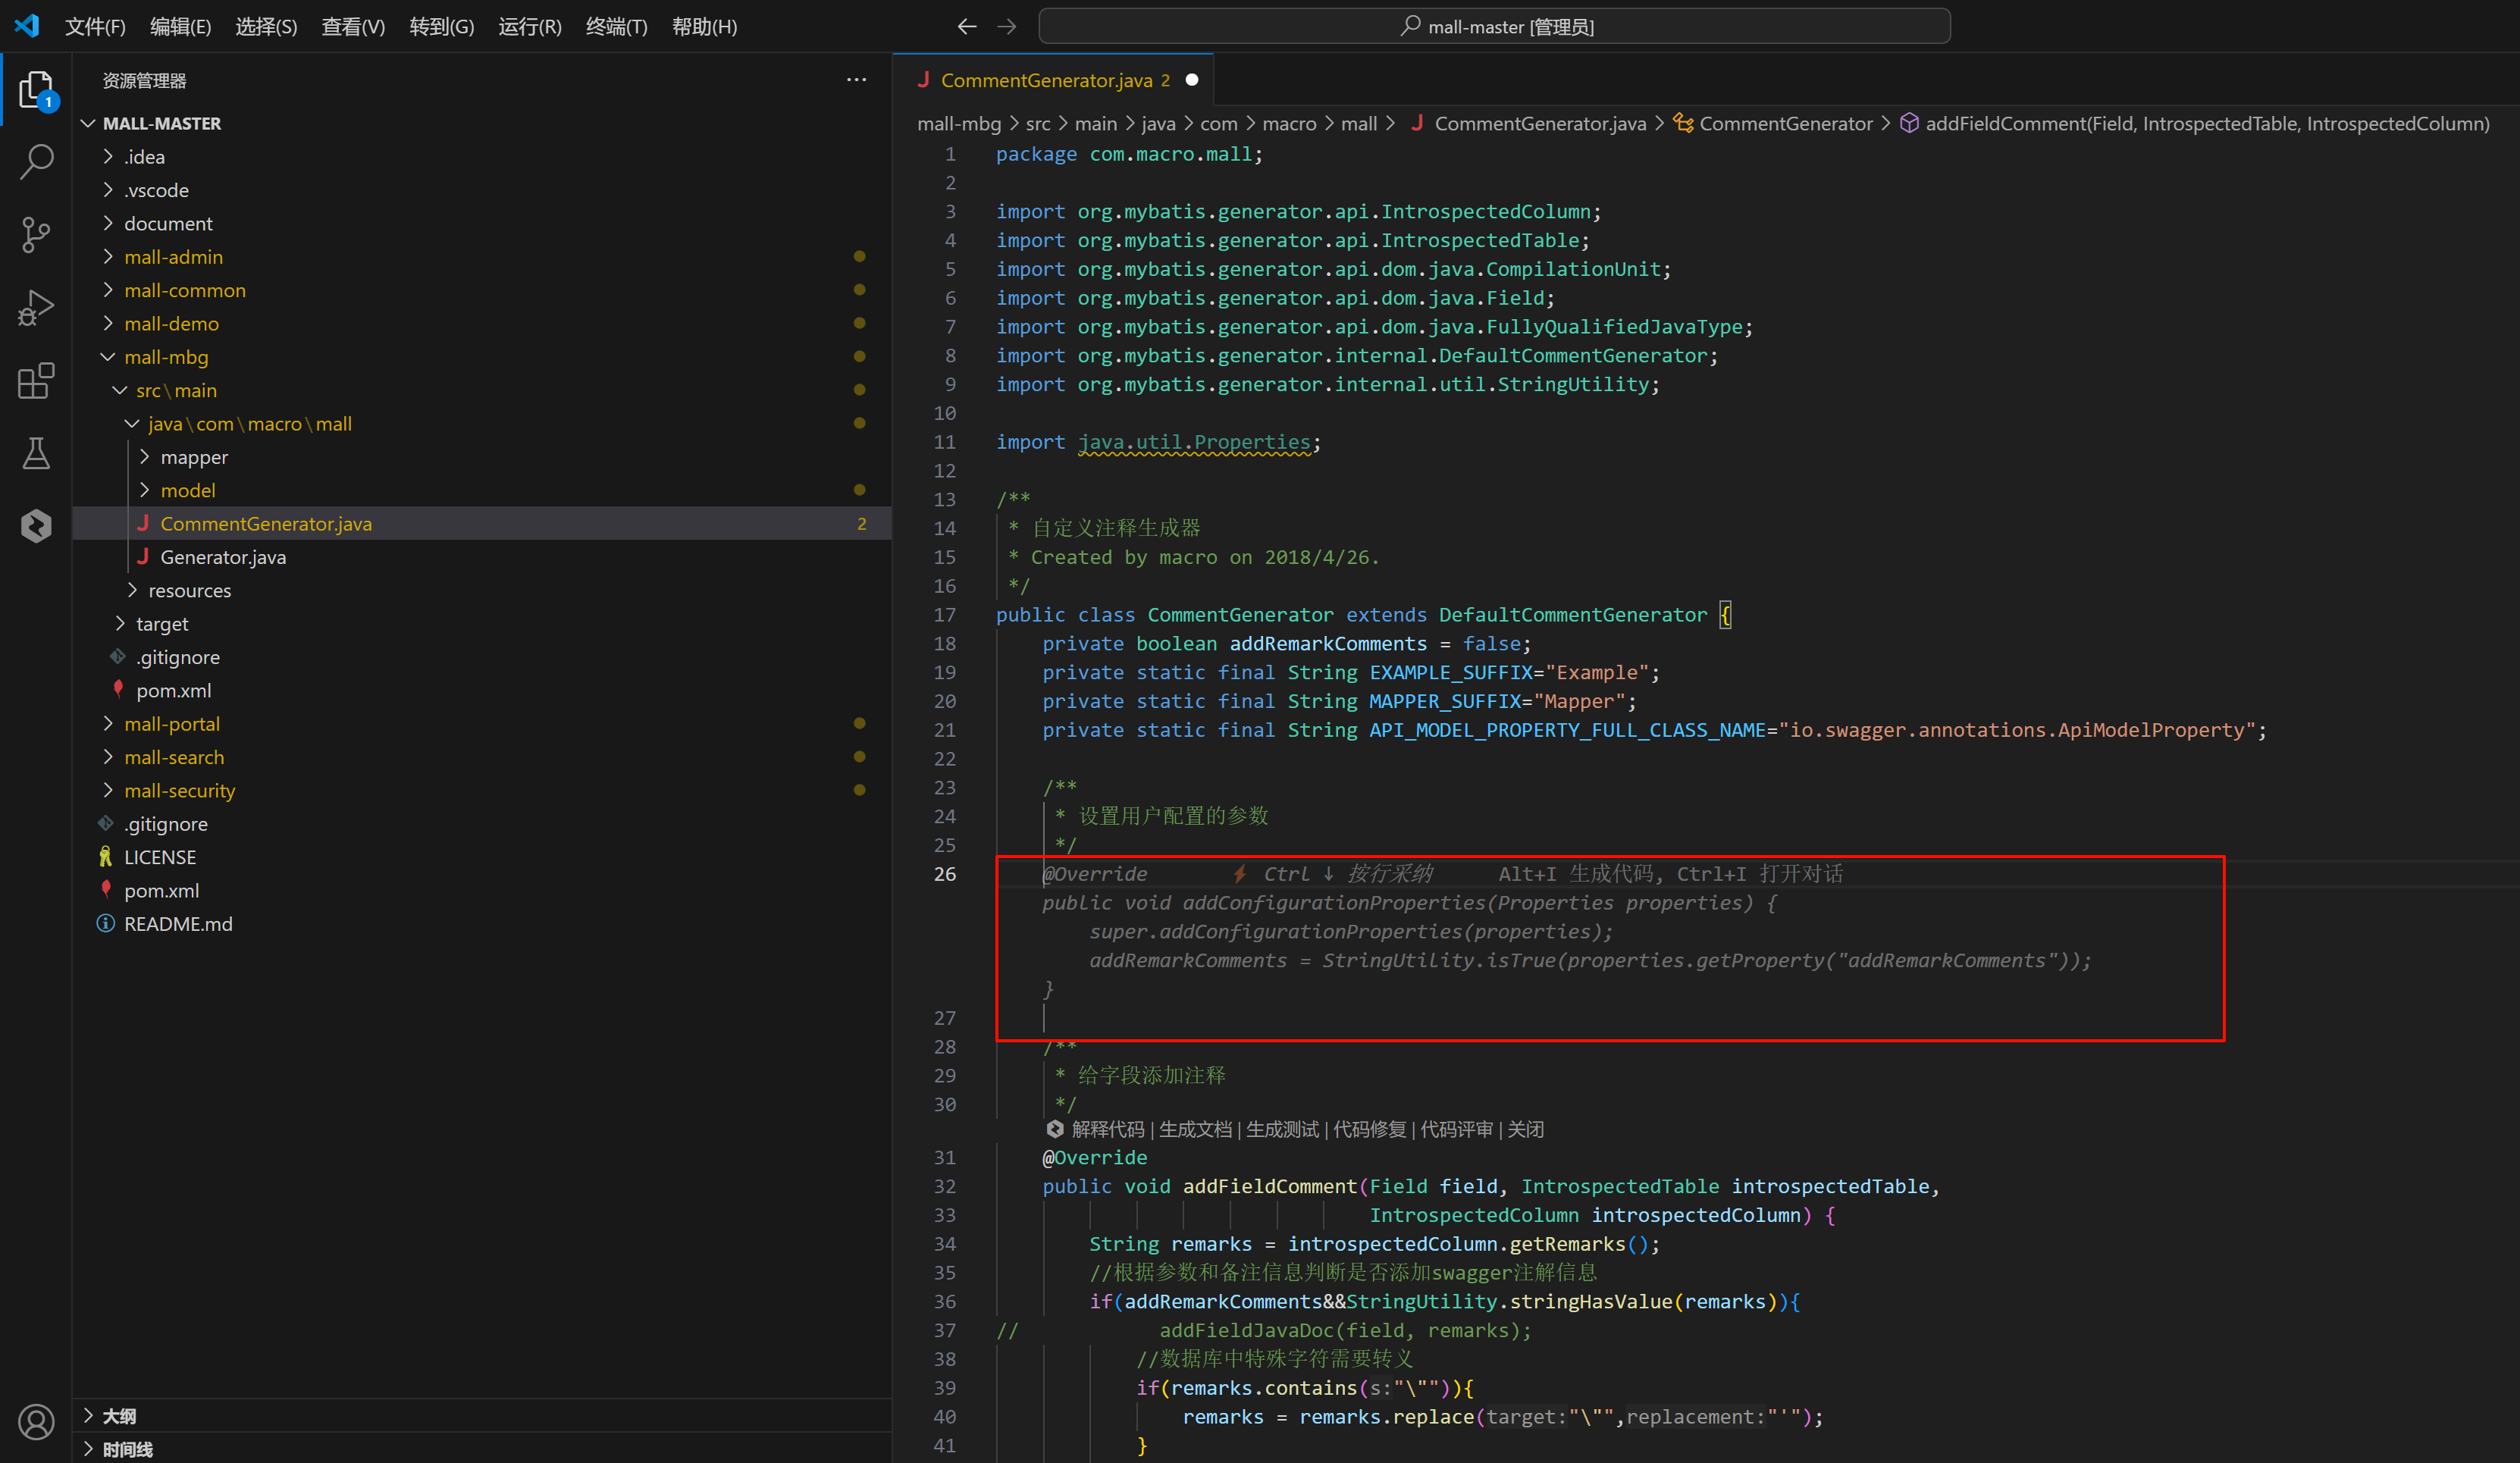Open the Run and Debug icon
Viewport: 2520px width, 1463px height.
click(x=36, y=307)
